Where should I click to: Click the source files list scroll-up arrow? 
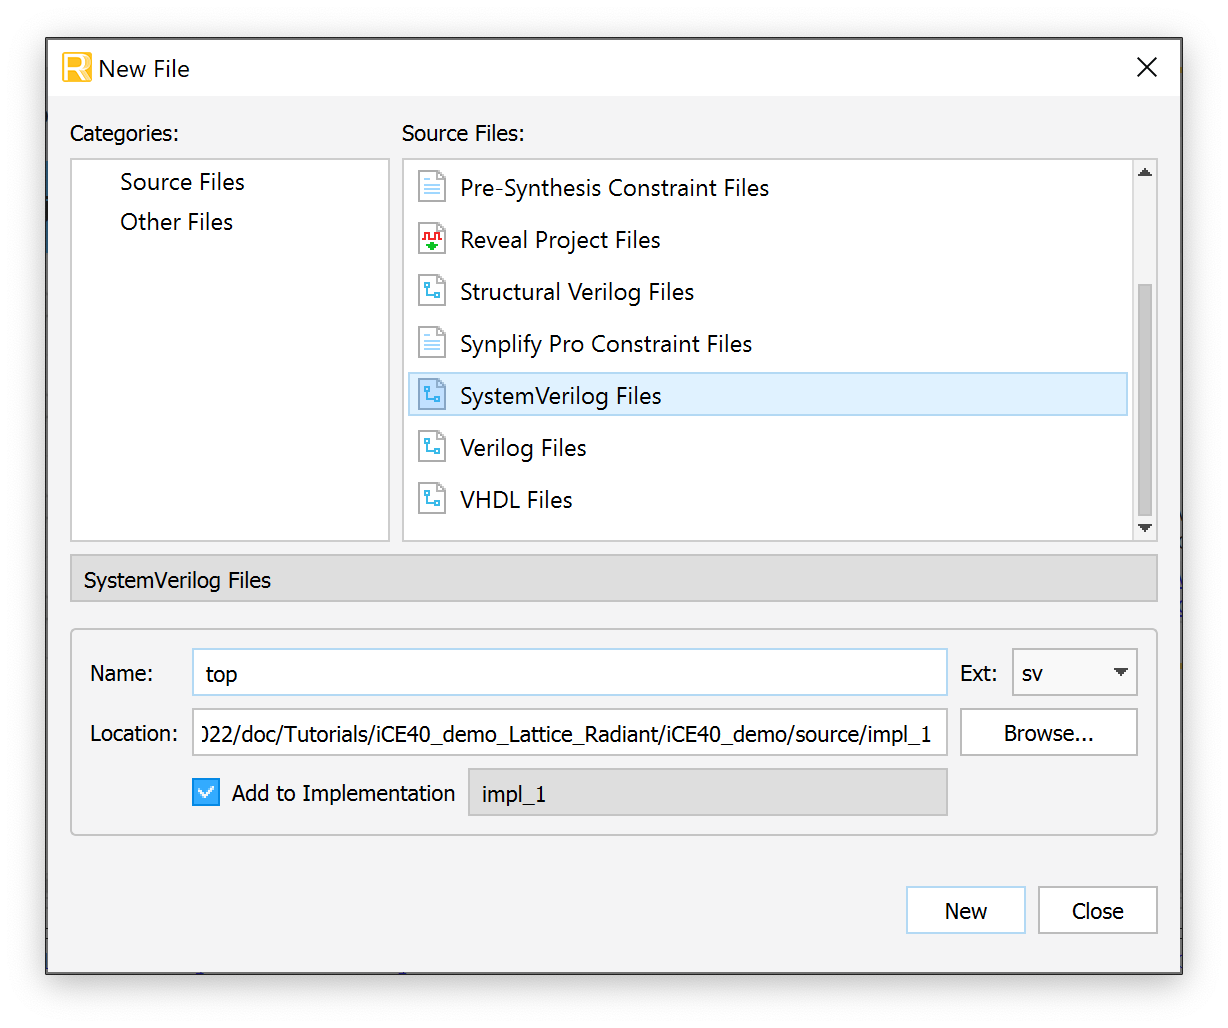coord(1145,173)
